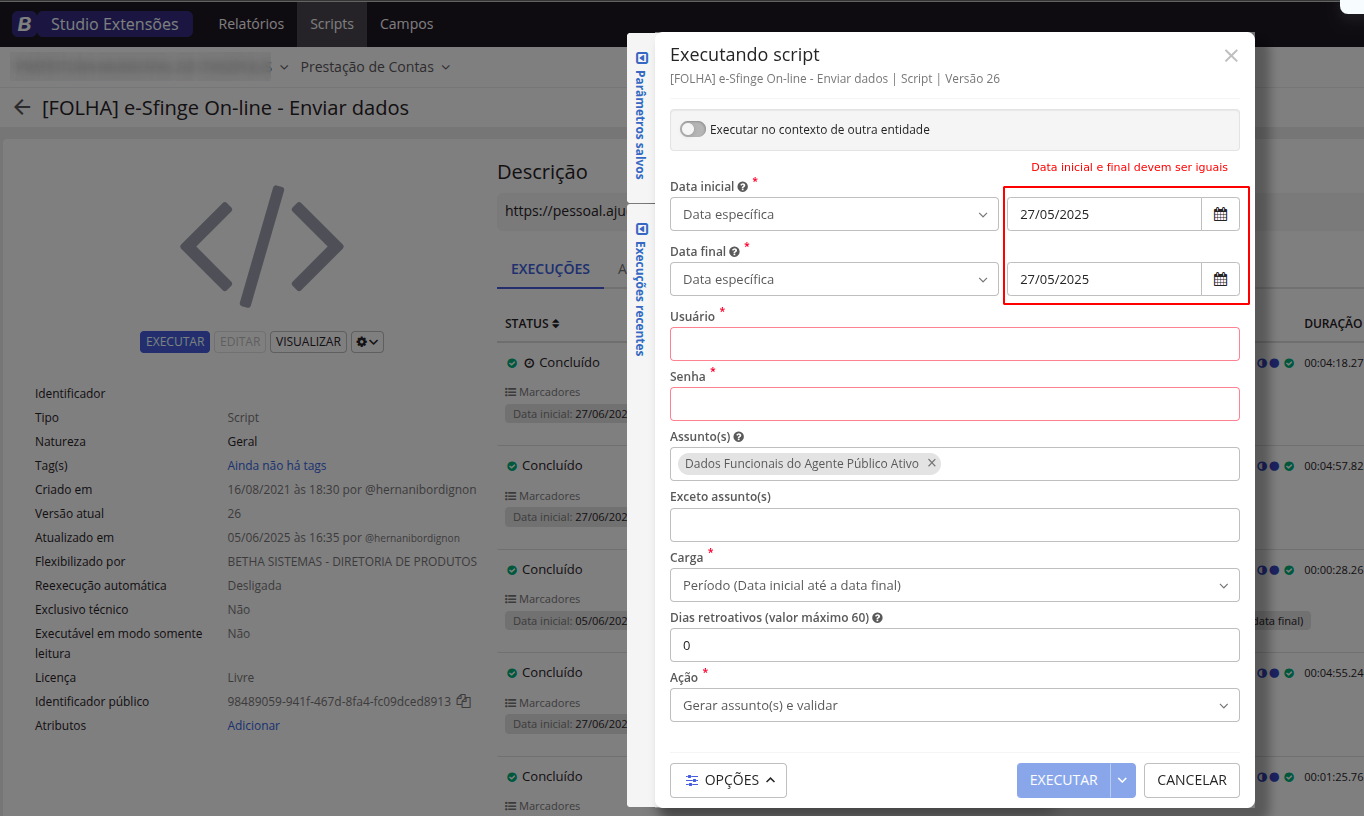
Task: Click the DURAÇÃO column header
Action: click(x=1333, y=323)
